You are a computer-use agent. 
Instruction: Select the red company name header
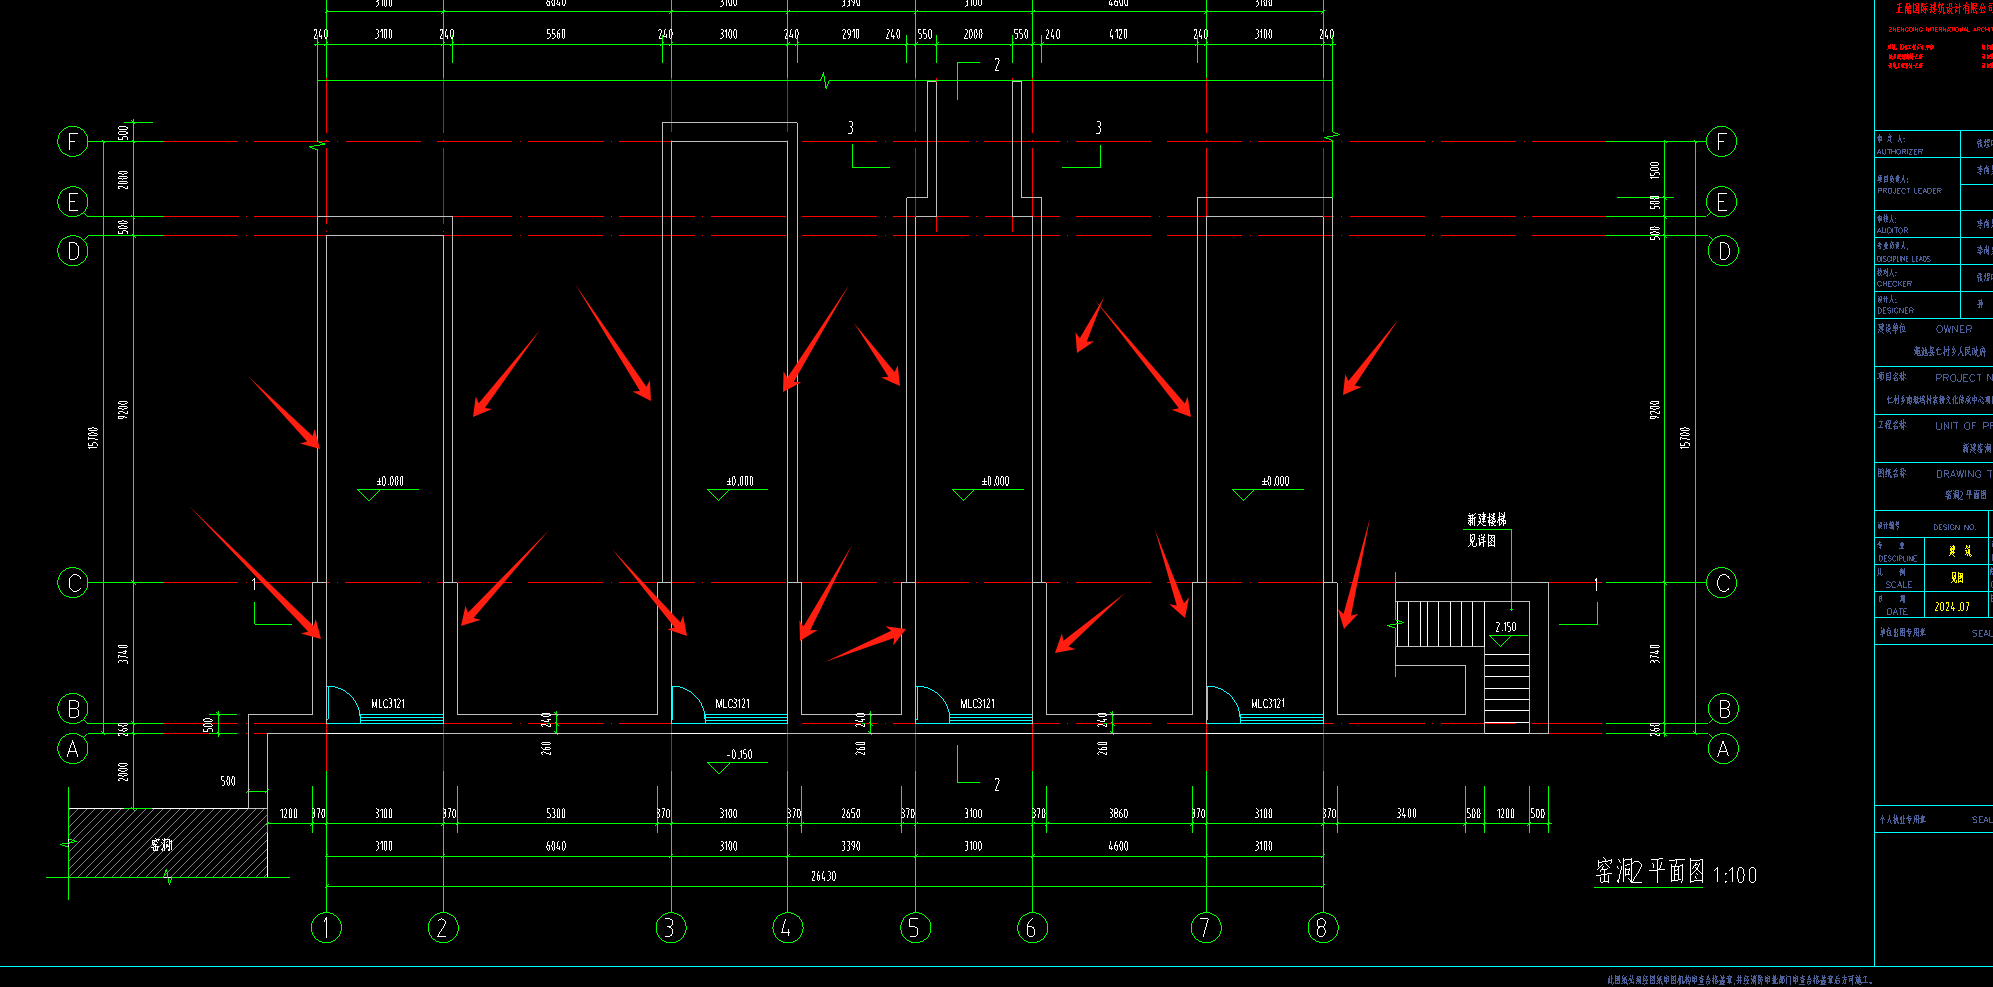pos(1944,8)
